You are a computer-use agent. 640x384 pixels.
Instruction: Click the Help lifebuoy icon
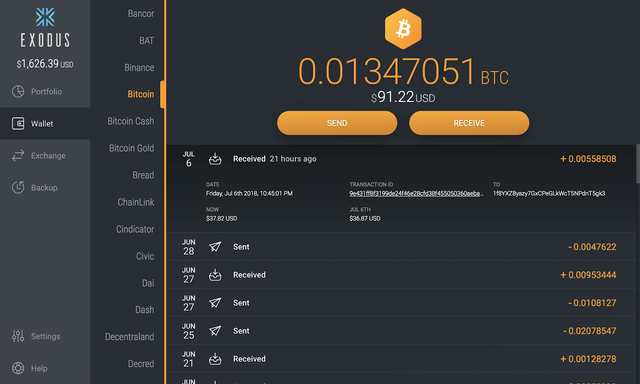pos(18,368)
